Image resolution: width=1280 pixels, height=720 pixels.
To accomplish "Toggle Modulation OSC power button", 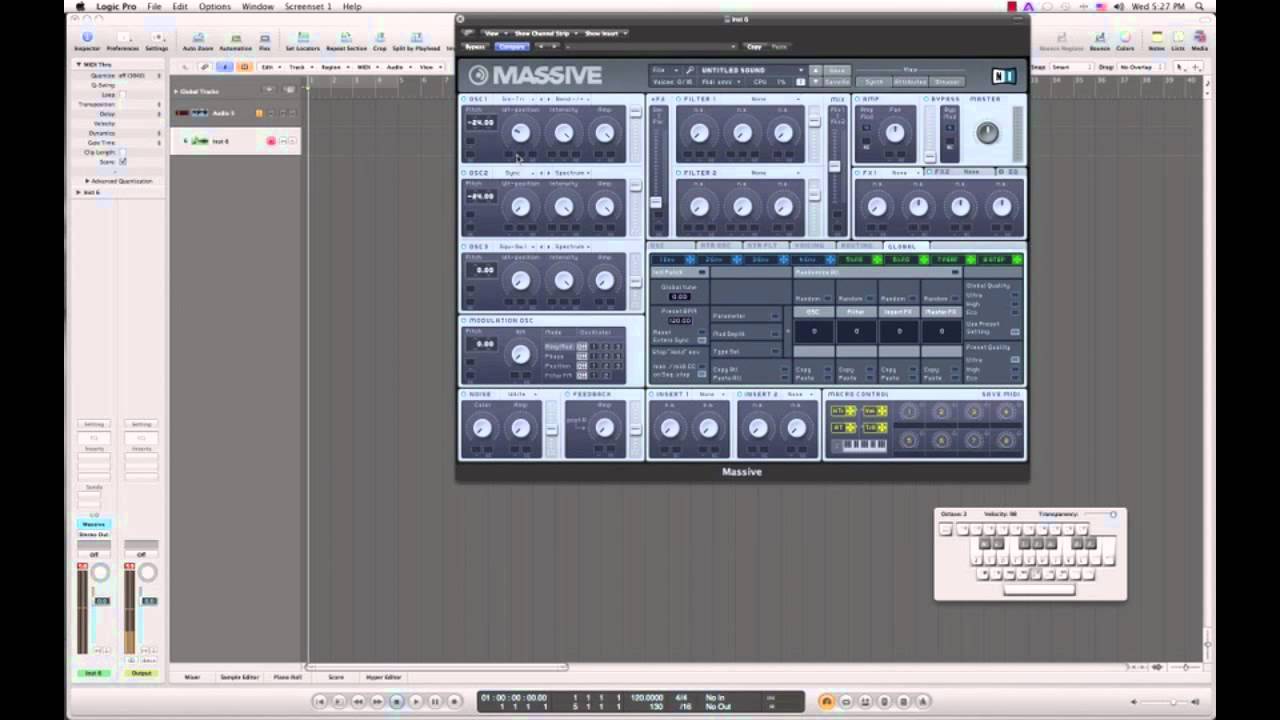I will click(x=465, y=321).
